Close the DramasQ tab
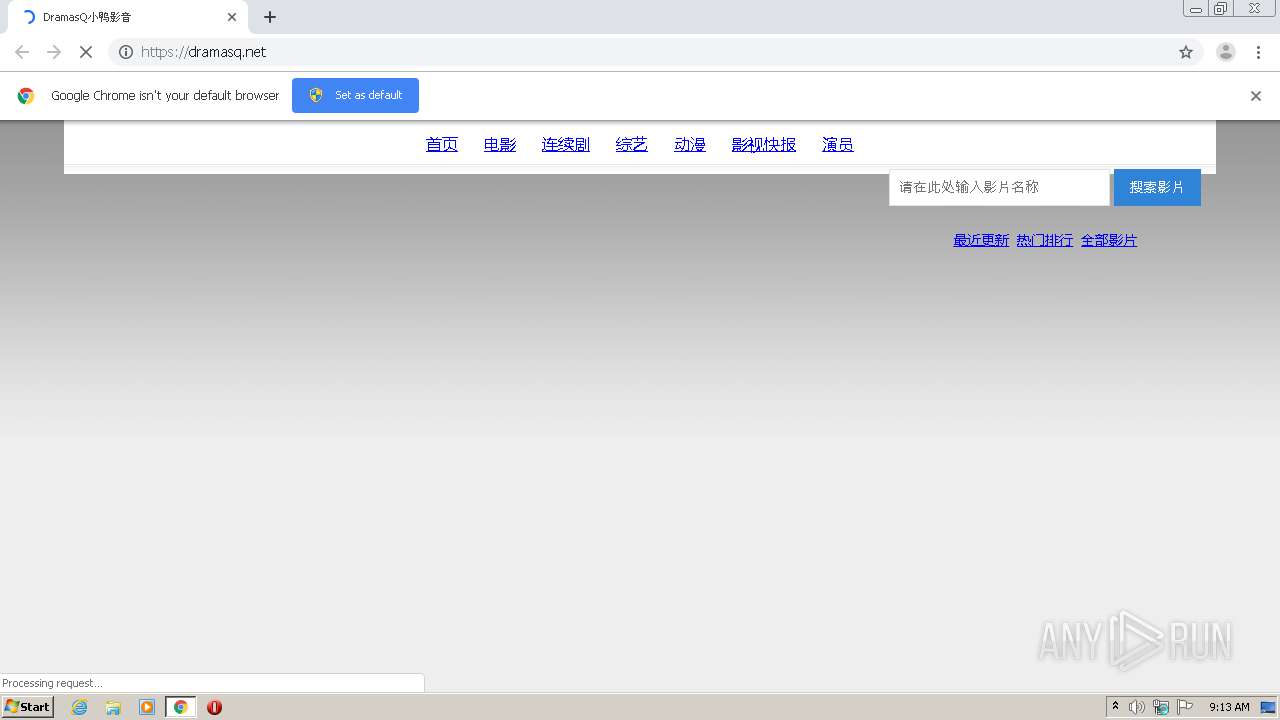Viewport: 1280px width, 720px height. click(x=232, y=17)
